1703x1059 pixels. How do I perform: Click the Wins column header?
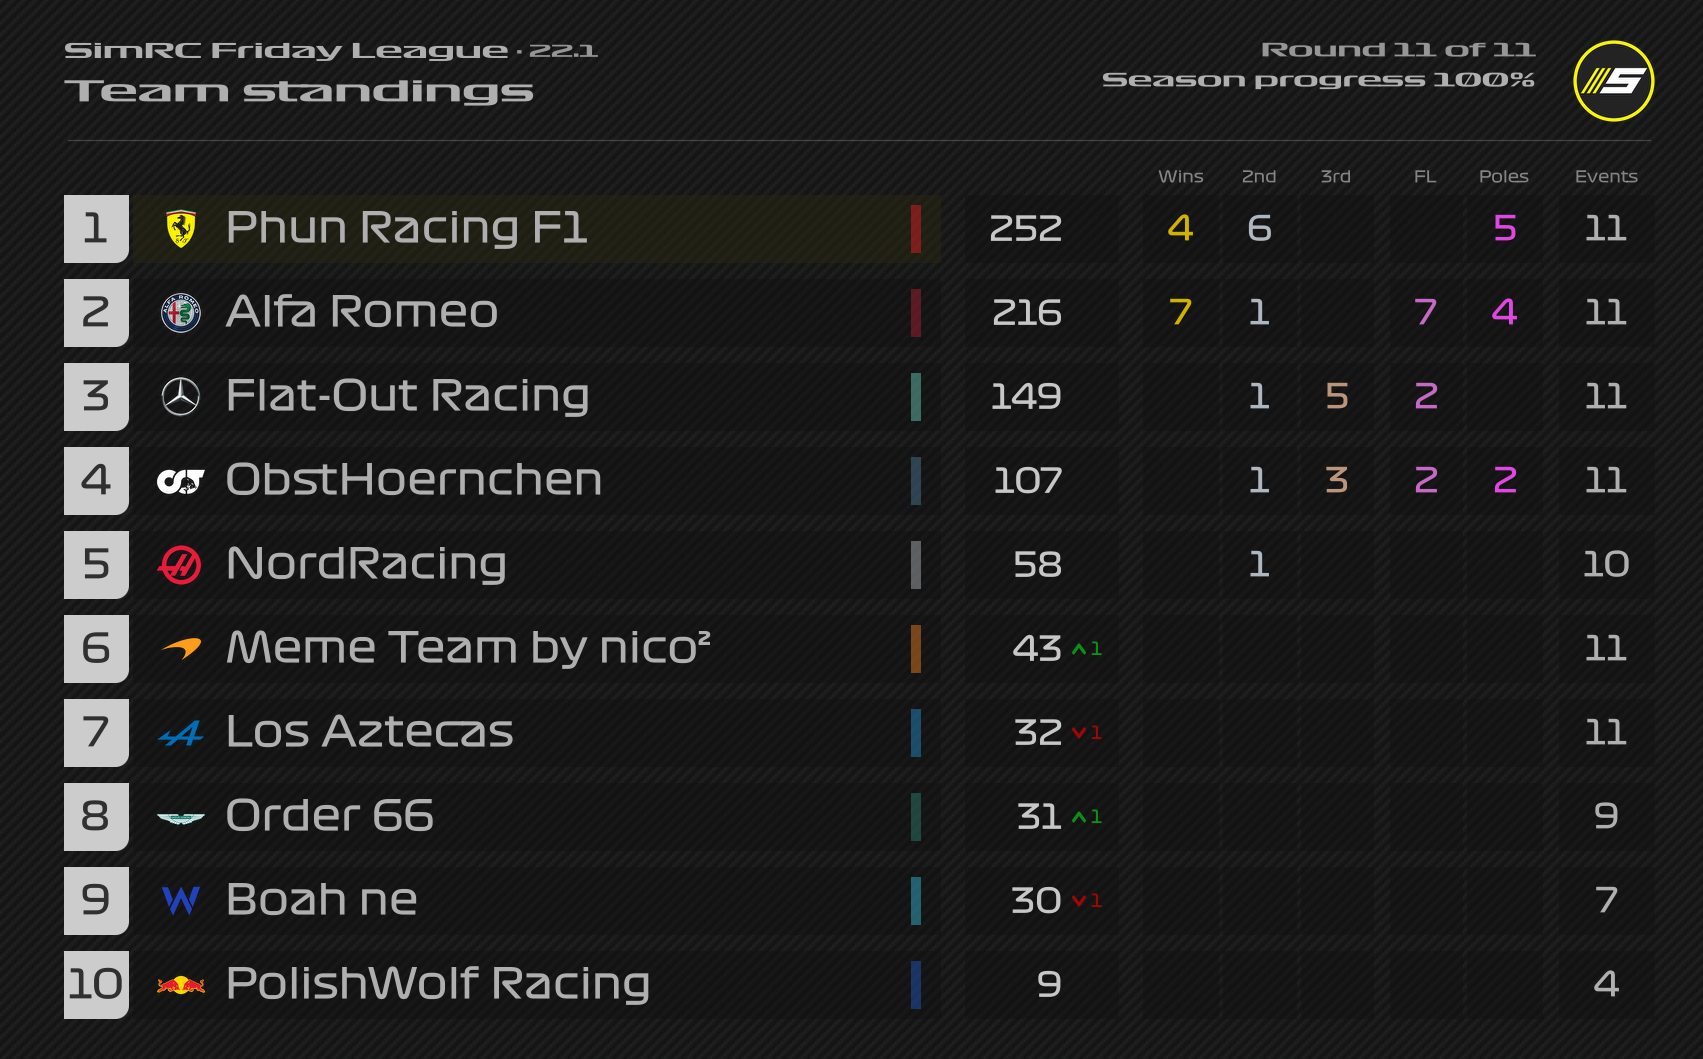(1180, 177)
